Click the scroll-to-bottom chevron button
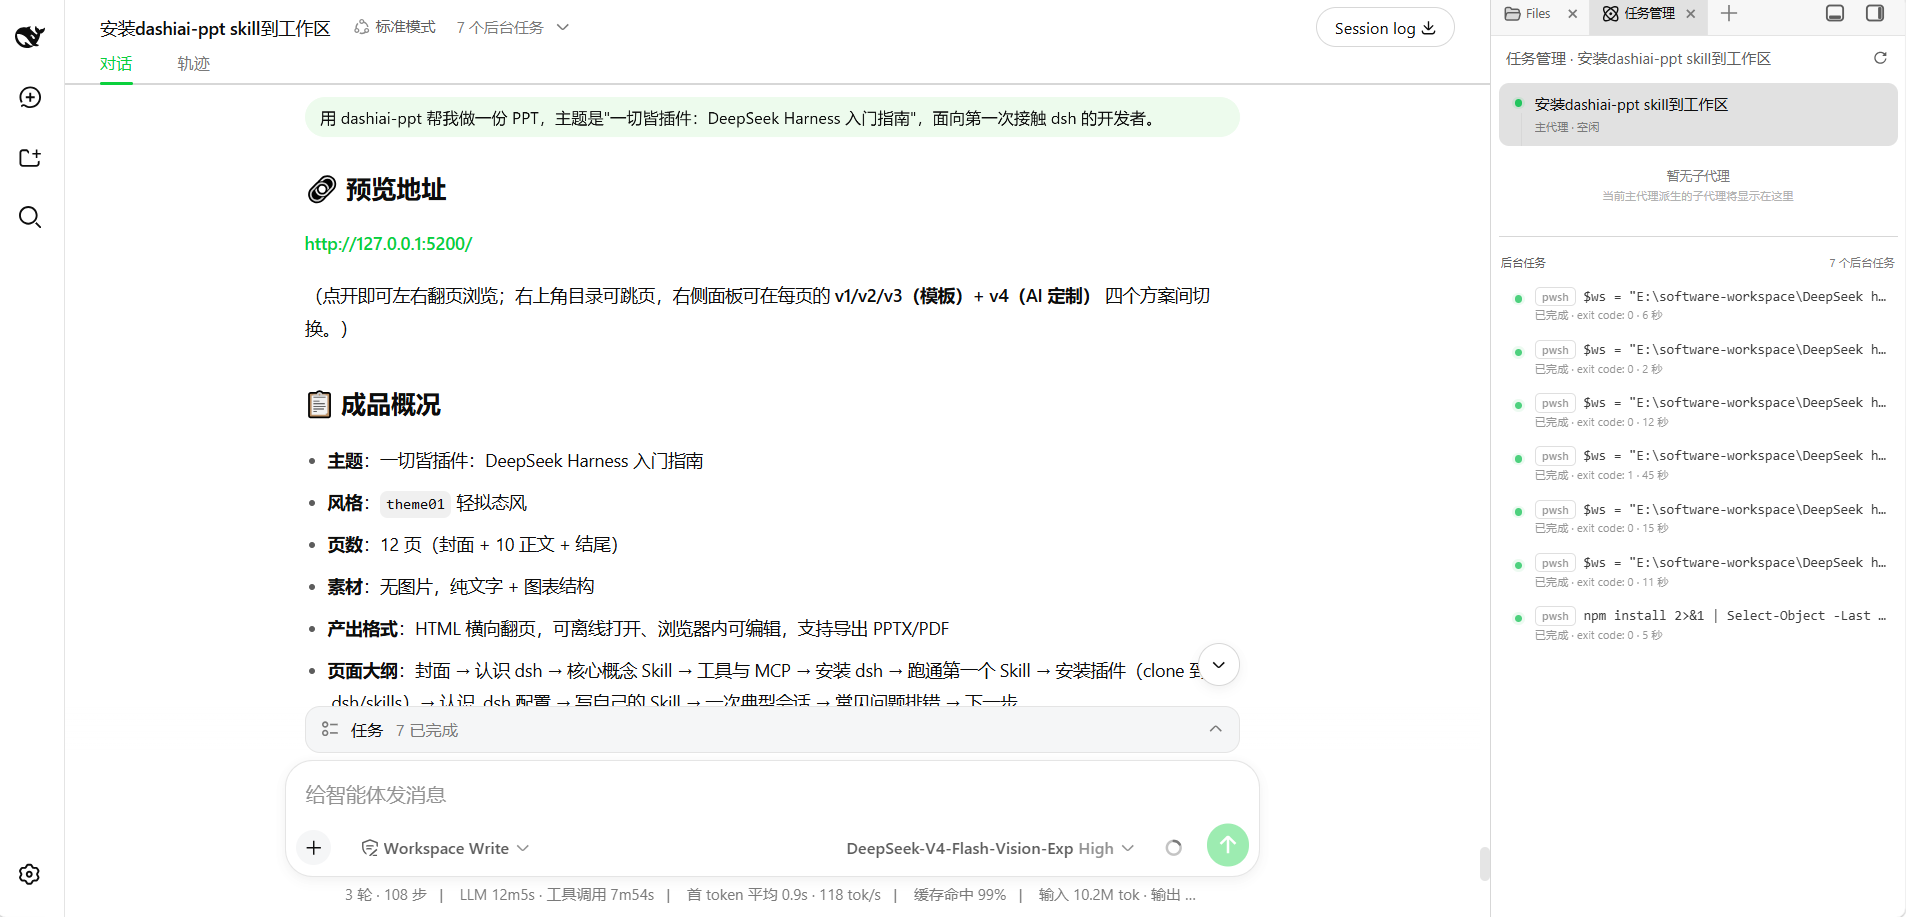The height and width of the screenshot is (917, 1908). (1218, 665)
